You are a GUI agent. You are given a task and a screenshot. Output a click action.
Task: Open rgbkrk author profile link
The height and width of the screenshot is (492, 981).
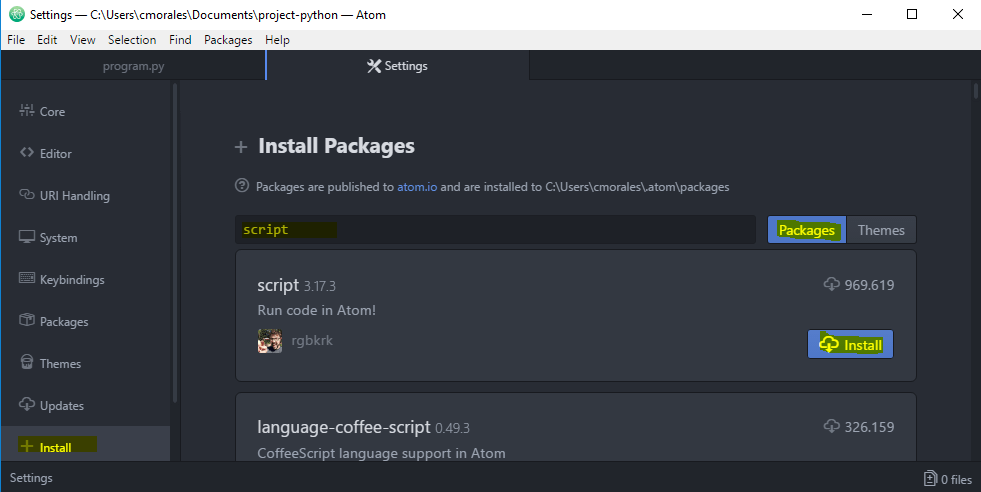312,341
